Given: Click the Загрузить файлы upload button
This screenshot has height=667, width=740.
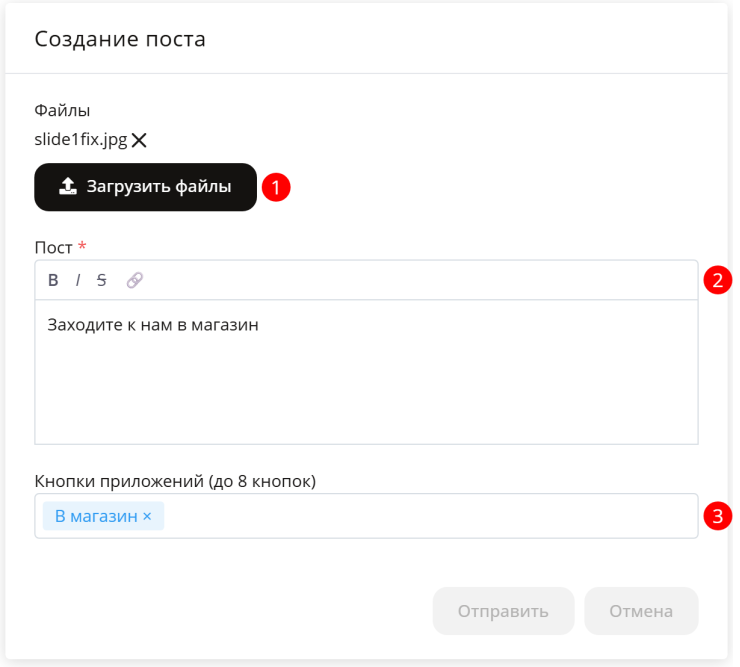Looking at the screenshot, I should click(145, 187).
